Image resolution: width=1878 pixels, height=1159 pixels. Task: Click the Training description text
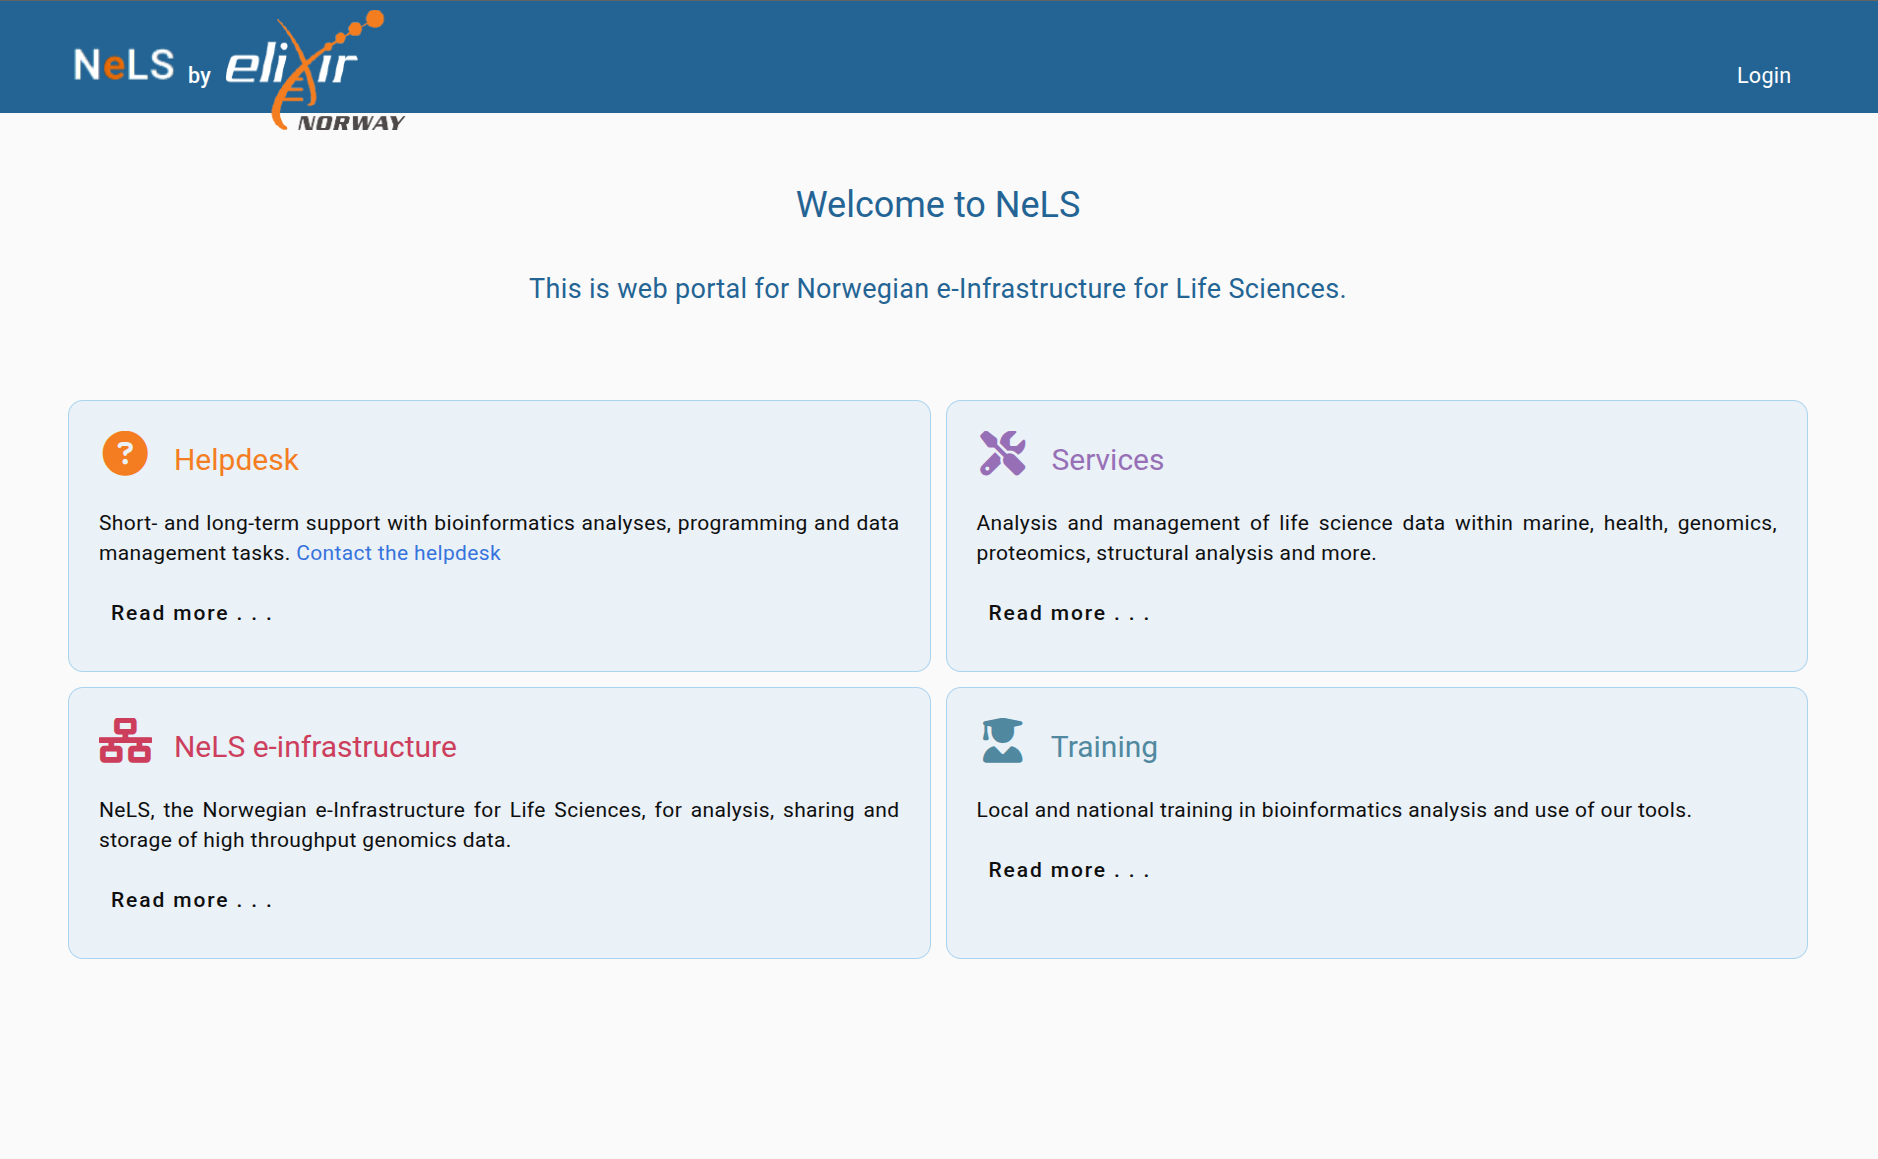pos(1333,810)
